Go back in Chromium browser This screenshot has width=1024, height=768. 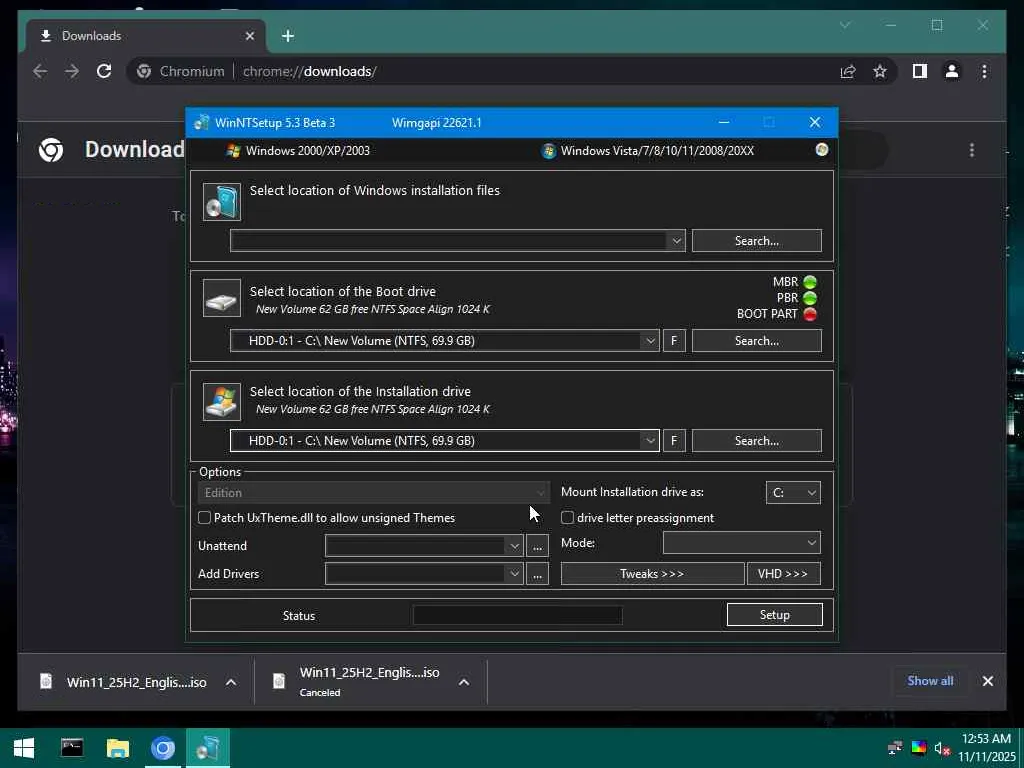40,71
